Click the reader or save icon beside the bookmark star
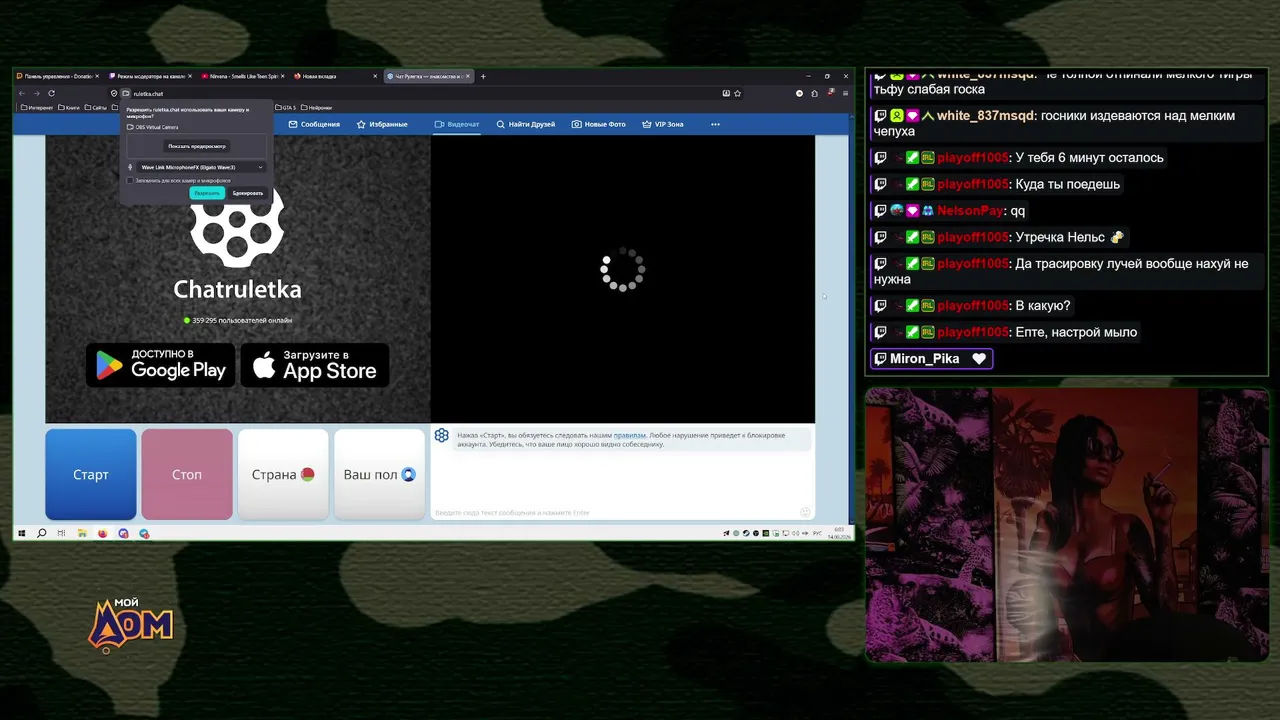This screenshot has width=1280, height=720. (x=726, y=93)
